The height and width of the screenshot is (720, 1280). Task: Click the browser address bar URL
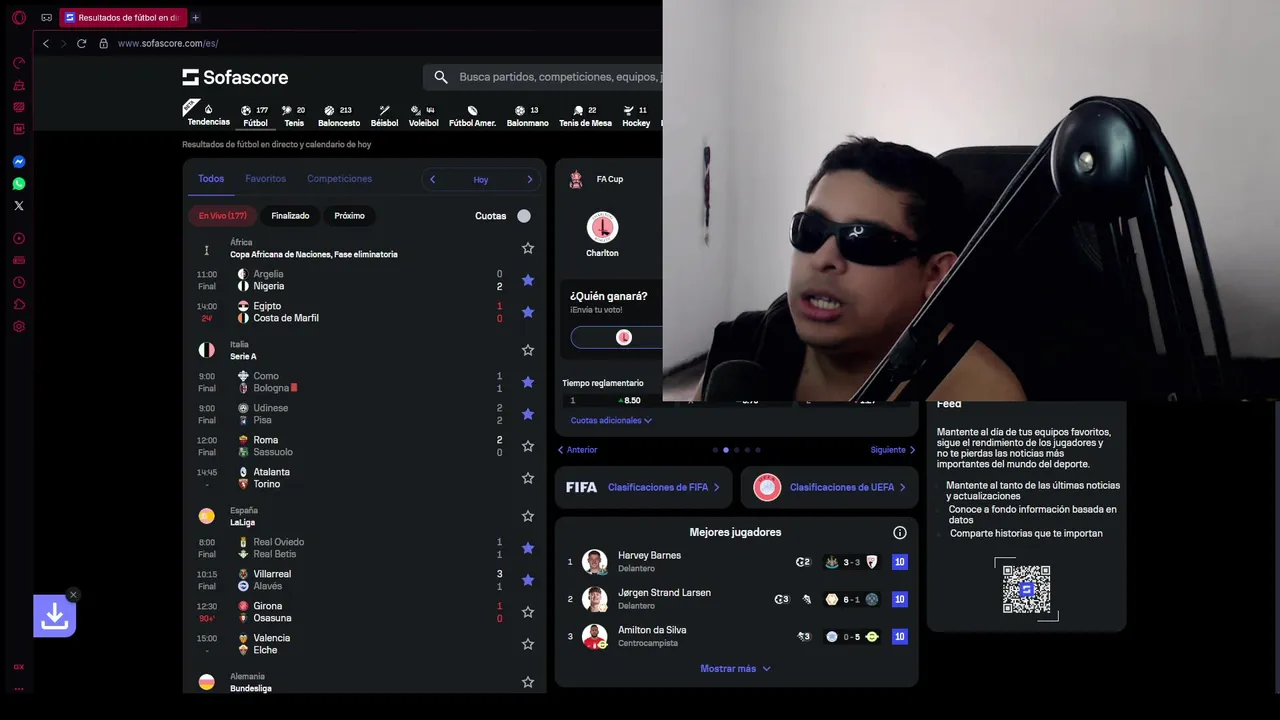click(168, 43)
